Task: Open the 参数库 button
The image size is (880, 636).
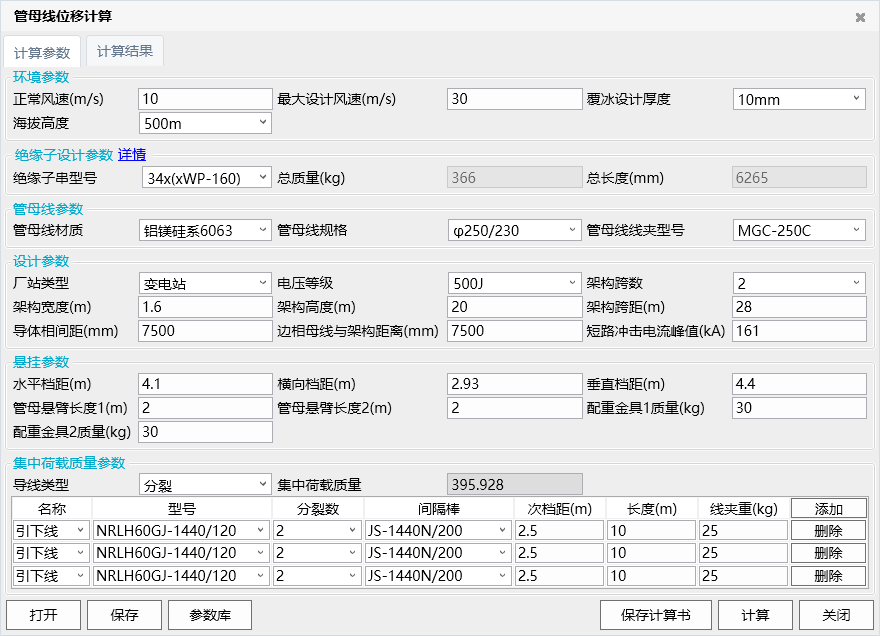Action: pyautogui.click(x=210, y=615)
